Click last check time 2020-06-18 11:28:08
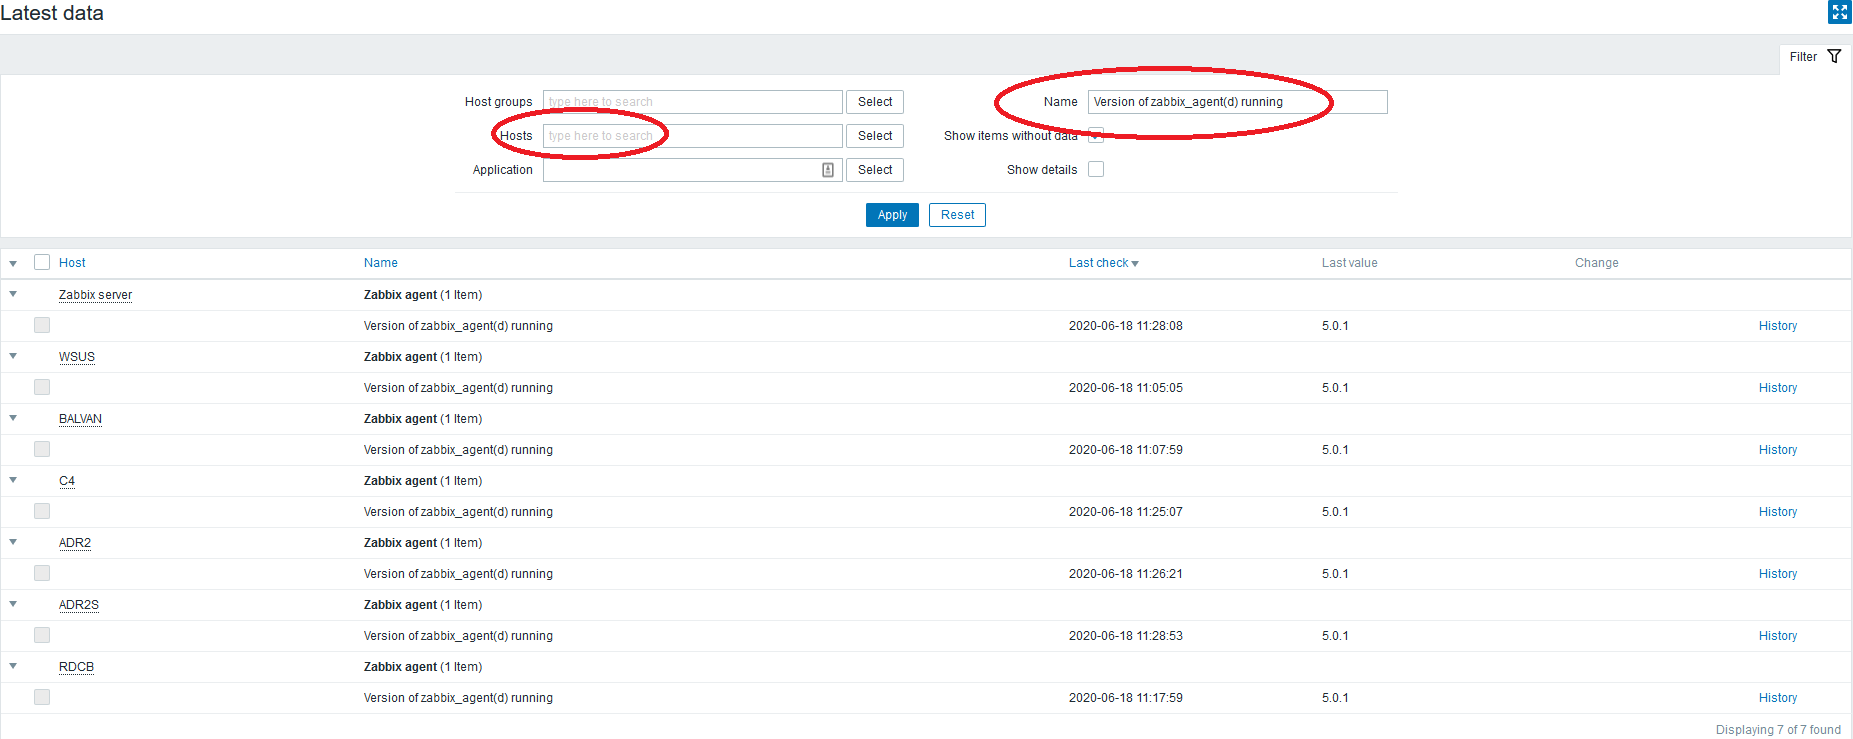 1126,326
